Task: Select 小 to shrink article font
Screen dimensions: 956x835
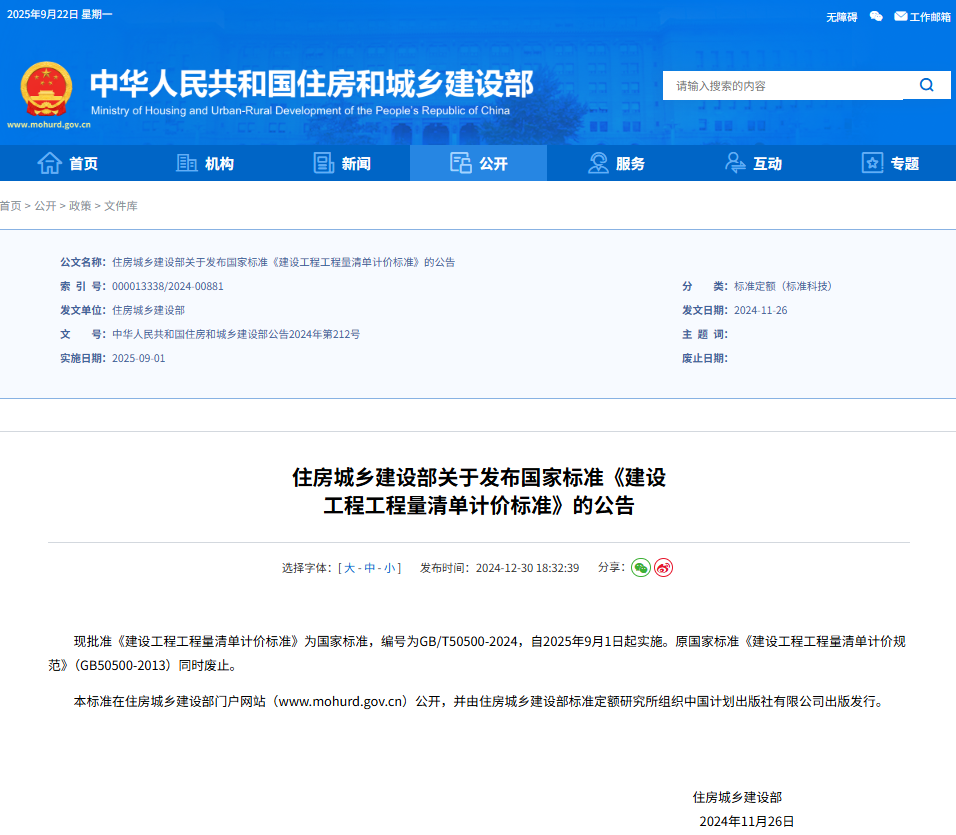Action: coord(387,567)
